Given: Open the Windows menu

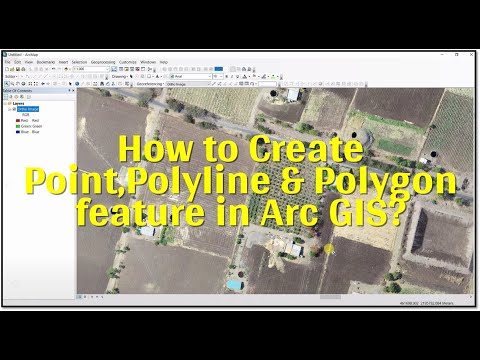Looking at the screenshot, I should (x=148, y=62).
